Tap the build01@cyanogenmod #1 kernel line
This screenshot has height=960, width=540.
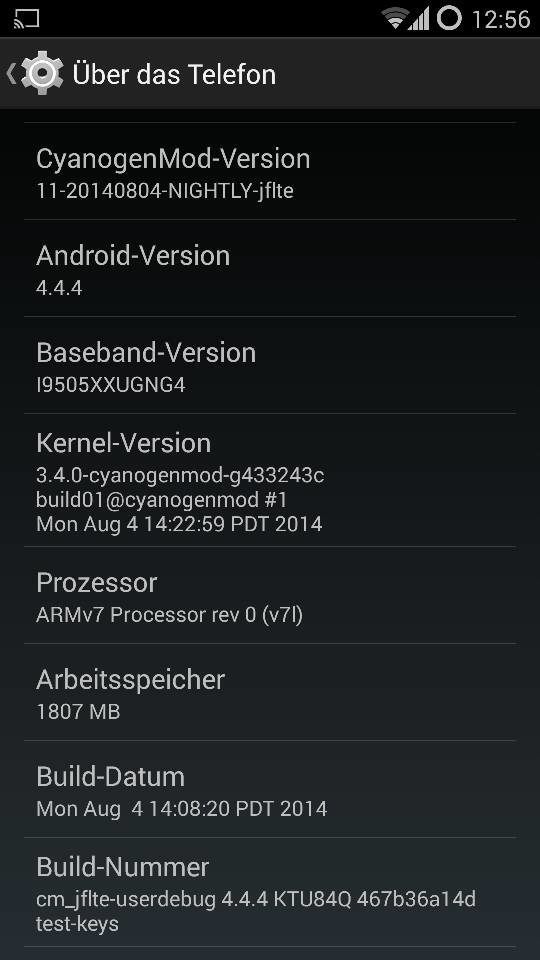pyautogui.click(x=162, y=500)
